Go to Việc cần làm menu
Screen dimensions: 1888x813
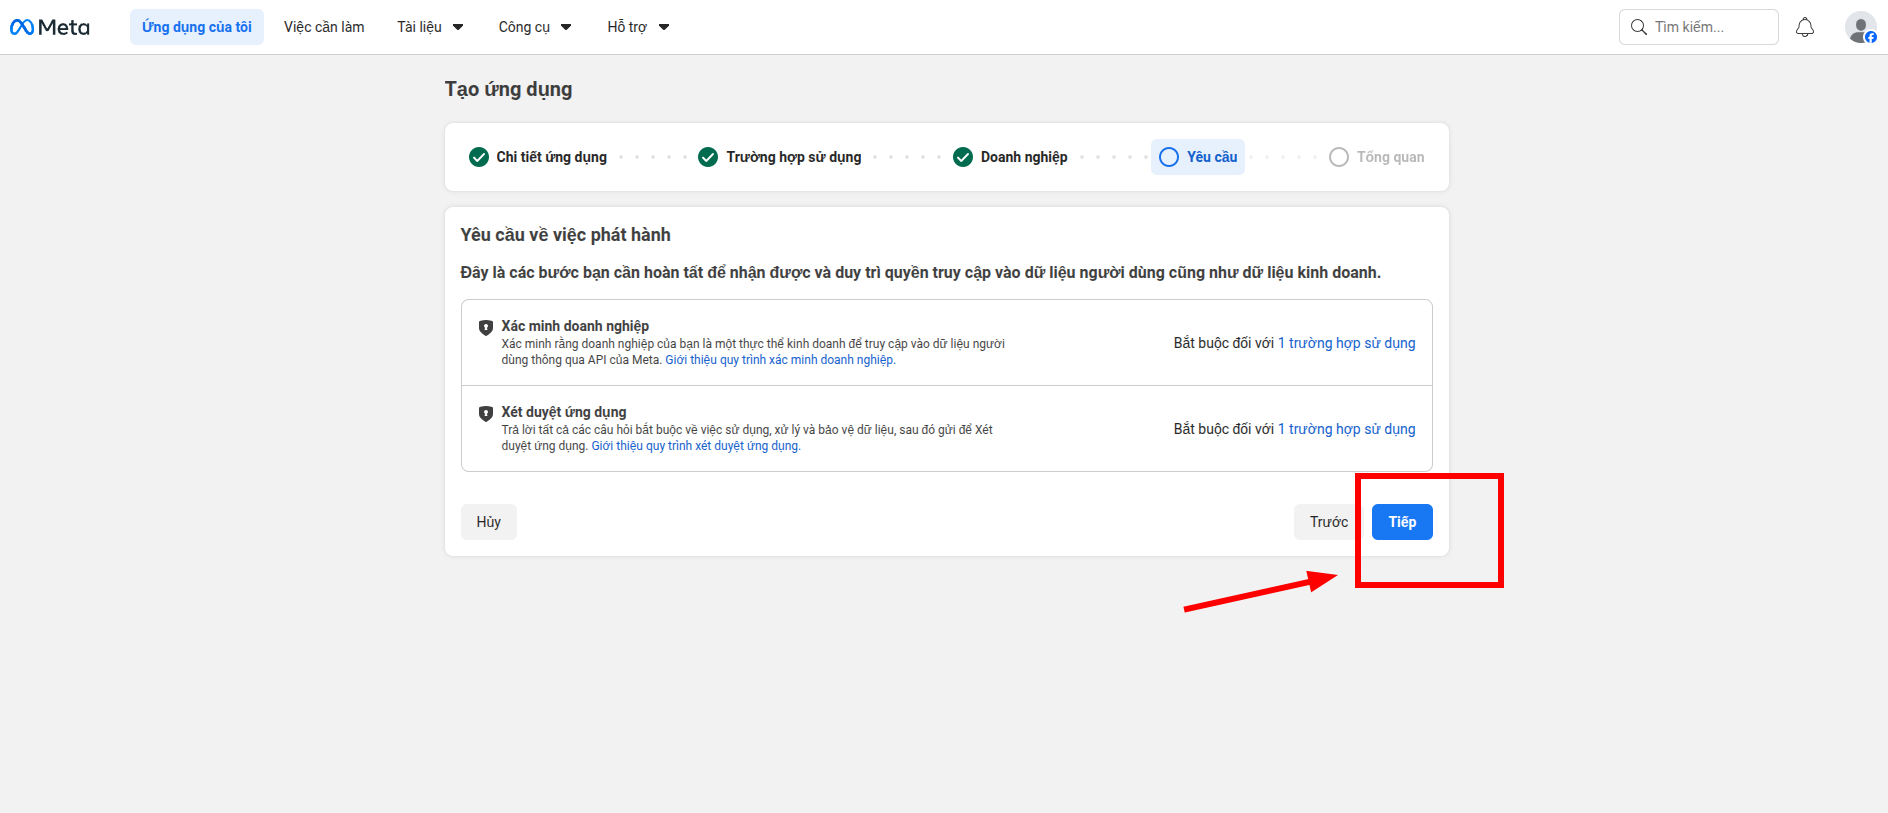(x=324, y=27)
